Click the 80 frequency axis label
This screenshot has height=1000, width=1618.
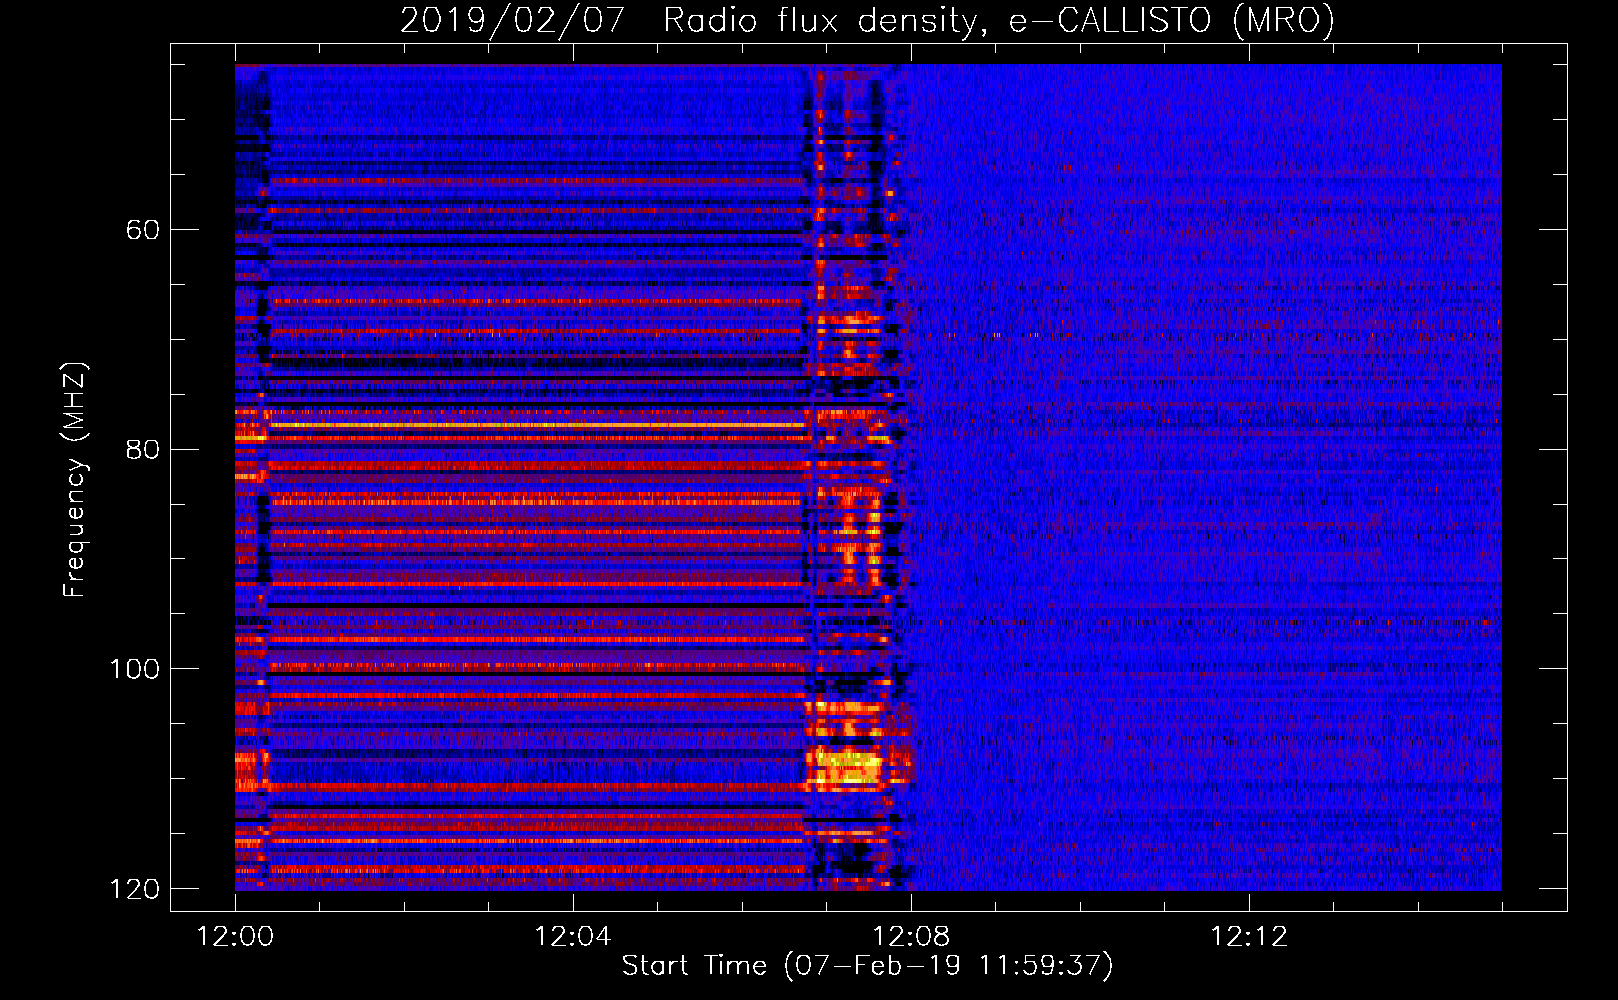[x=142, y=449]
